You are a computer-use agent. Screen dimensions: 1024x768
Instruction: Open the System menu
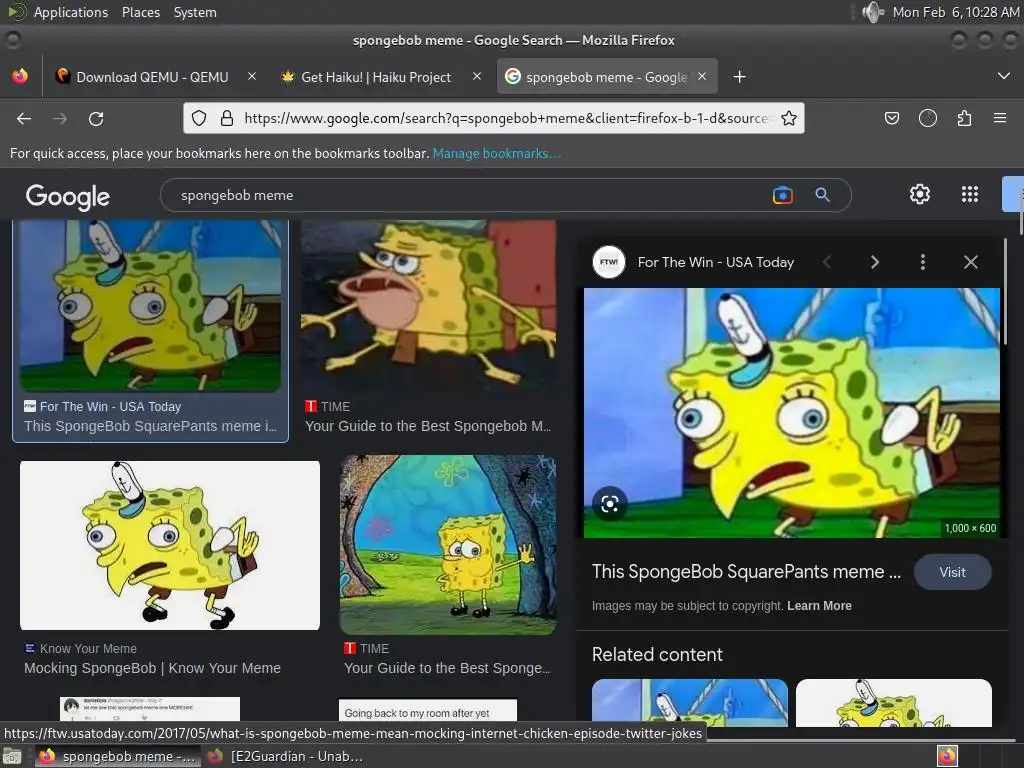195,12
